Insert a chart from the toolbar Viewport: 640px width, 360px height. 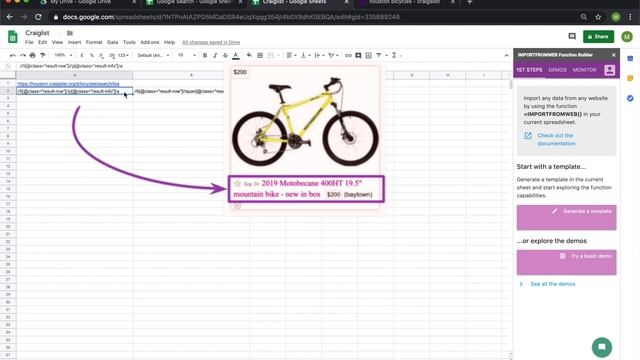point(368,55)
